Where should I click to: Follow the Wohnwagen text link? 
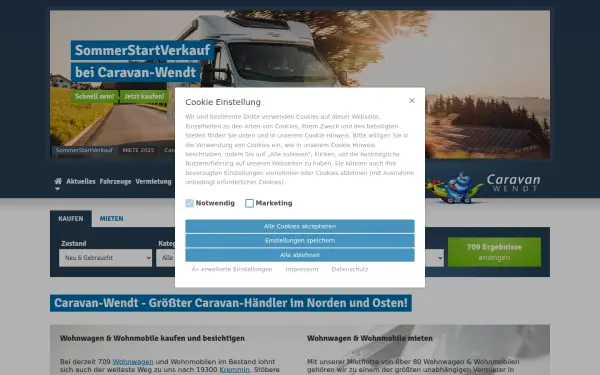[133, 362]
